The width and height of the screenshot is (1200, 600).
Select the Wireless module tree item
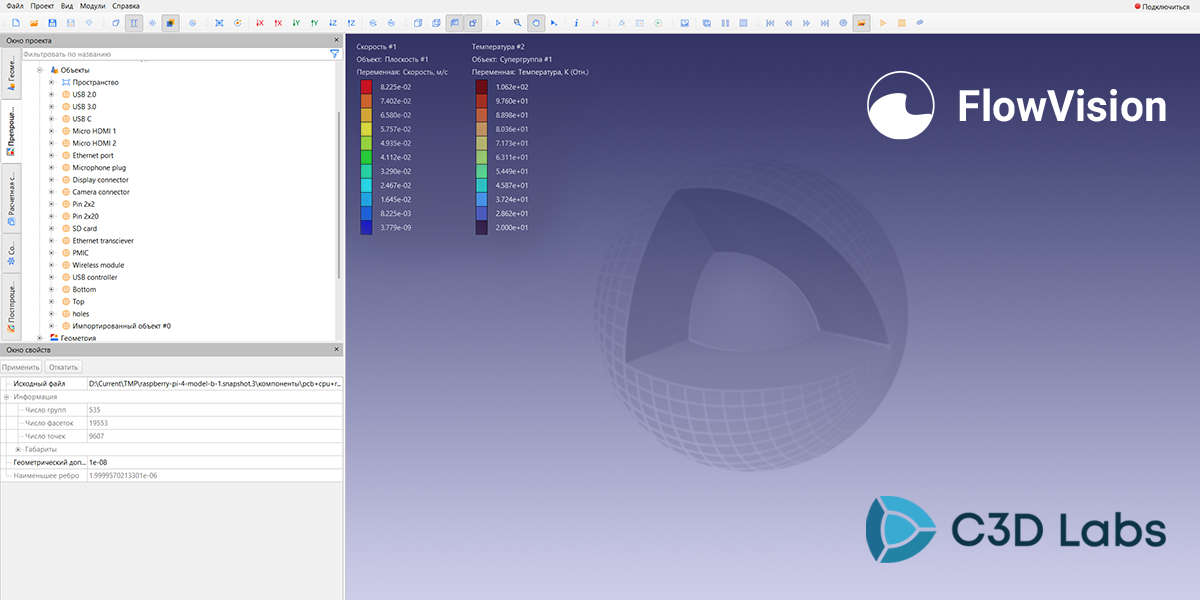click(98, 265)
